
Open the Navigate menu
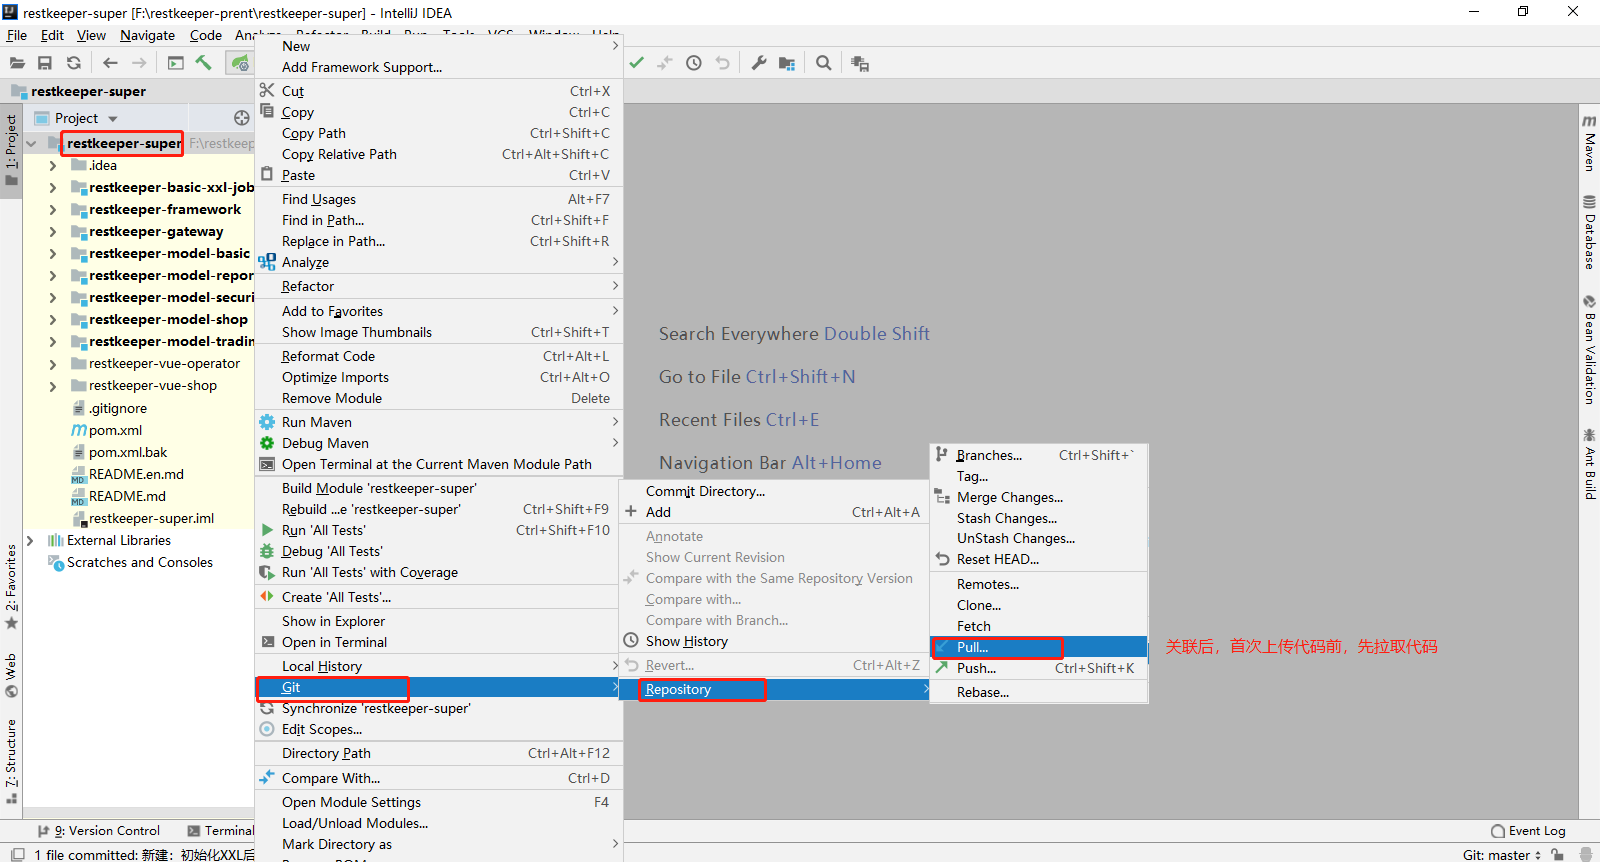click(147, 35)
